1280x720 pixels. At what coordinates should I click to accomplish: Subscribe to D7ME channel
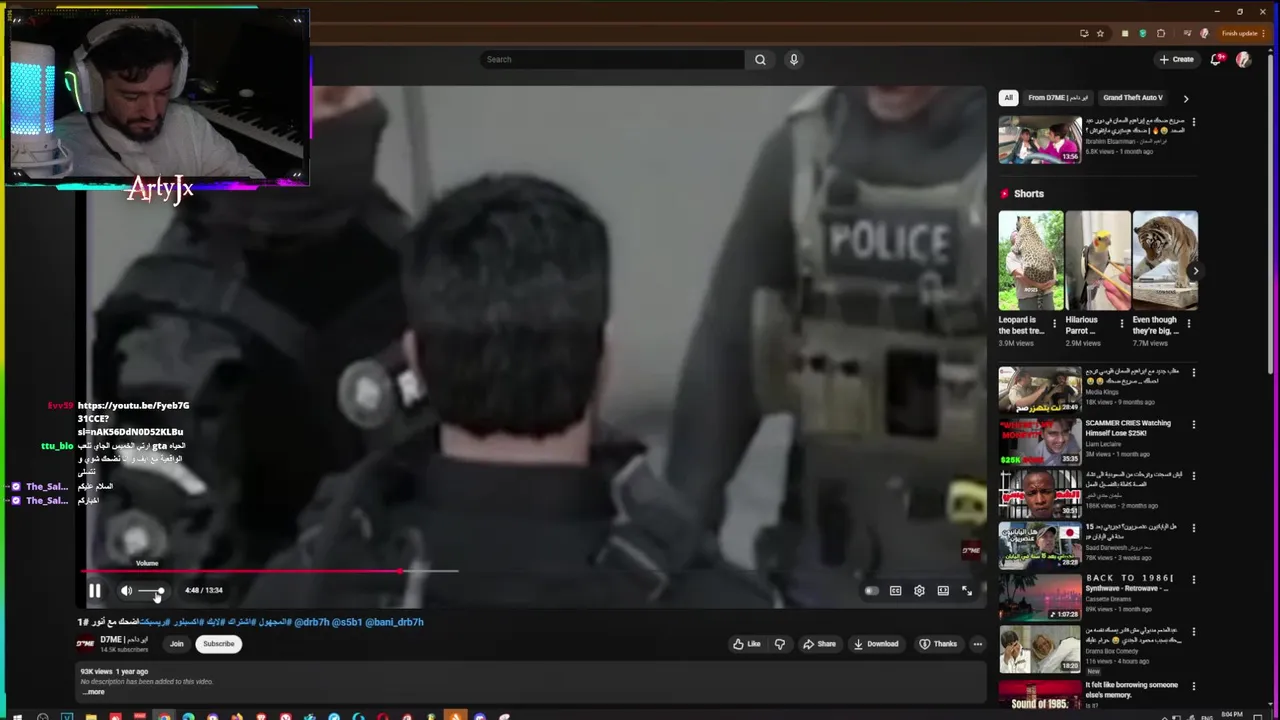coord(219,644)
